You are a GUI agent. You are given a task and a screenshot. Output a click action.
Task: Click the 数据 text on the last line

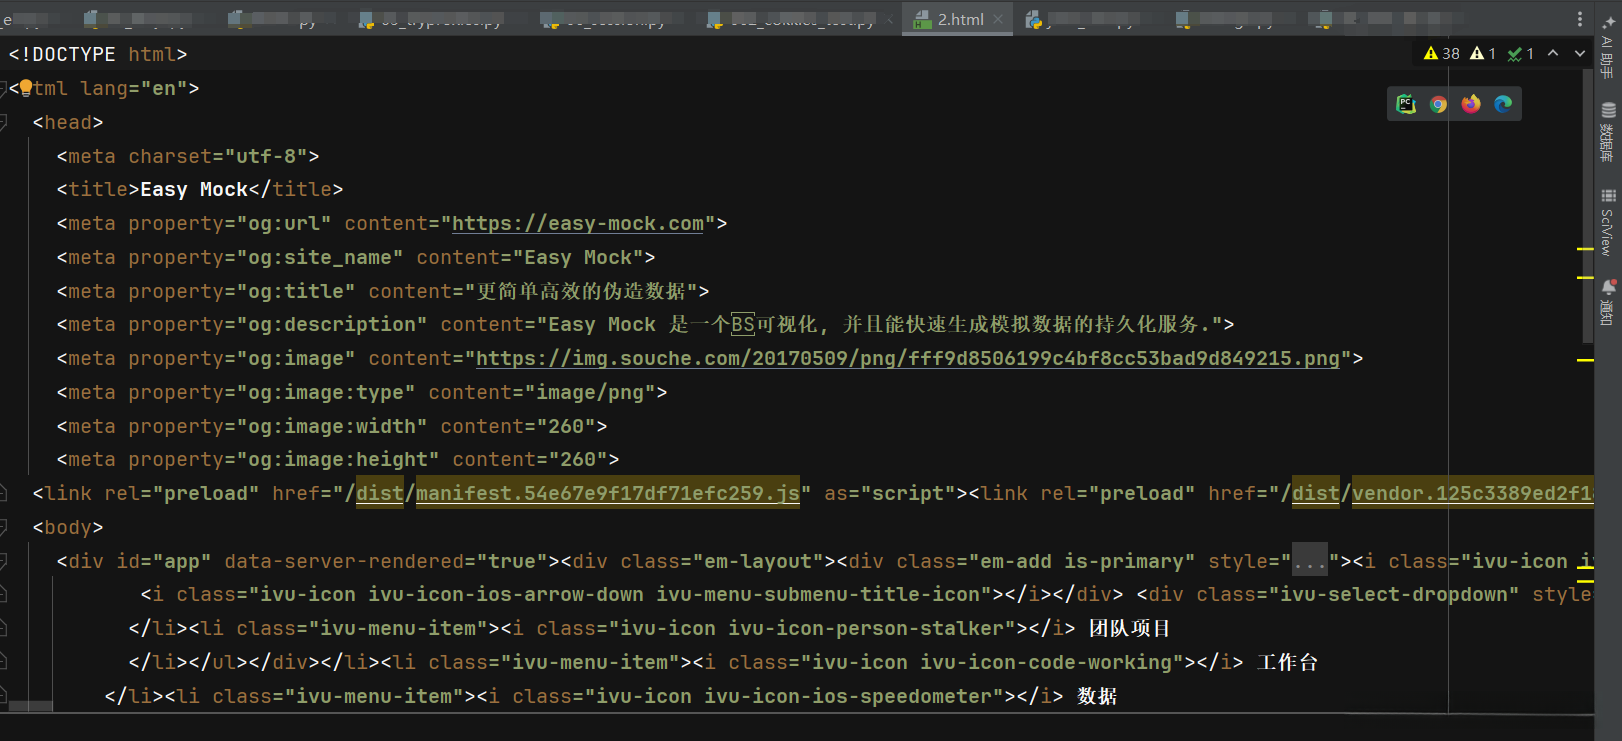pos(1097,696)
